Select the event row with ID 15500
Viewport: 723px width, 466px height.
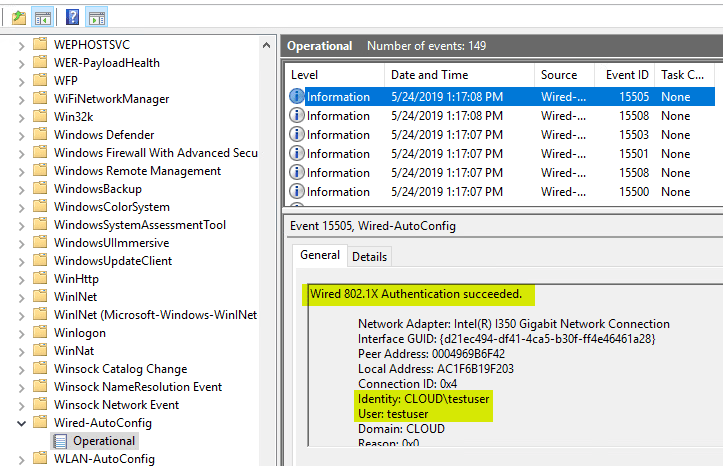(500, 192)
